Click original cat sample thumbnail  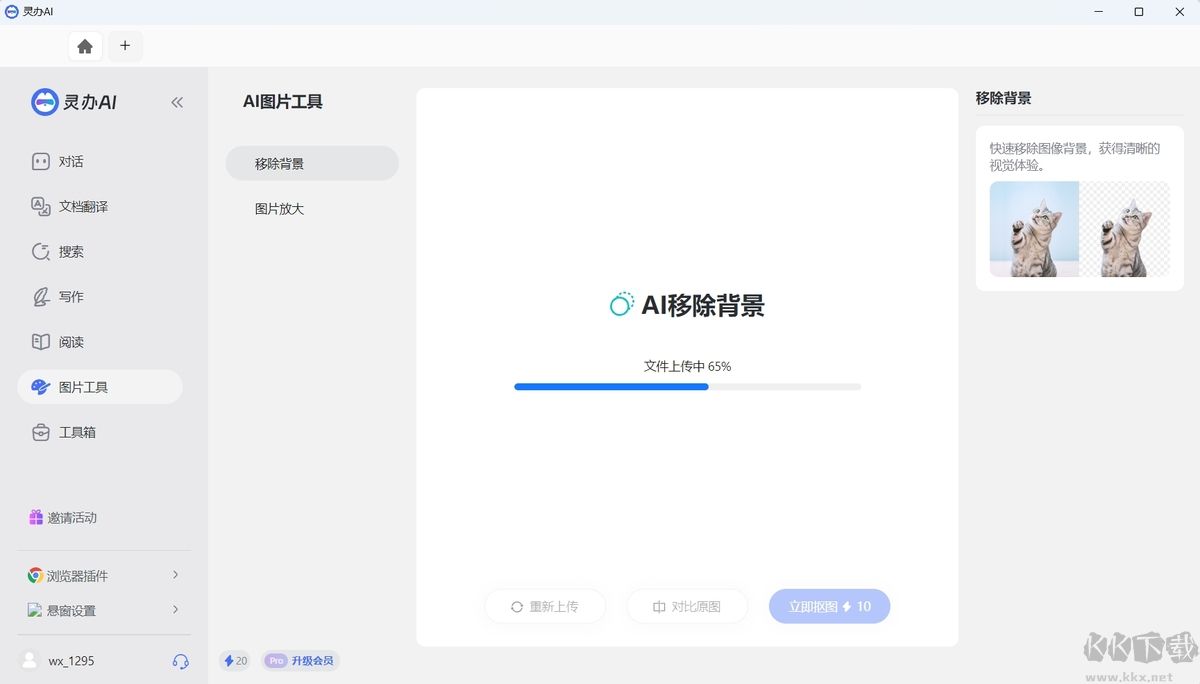(x=1034, y=229)
